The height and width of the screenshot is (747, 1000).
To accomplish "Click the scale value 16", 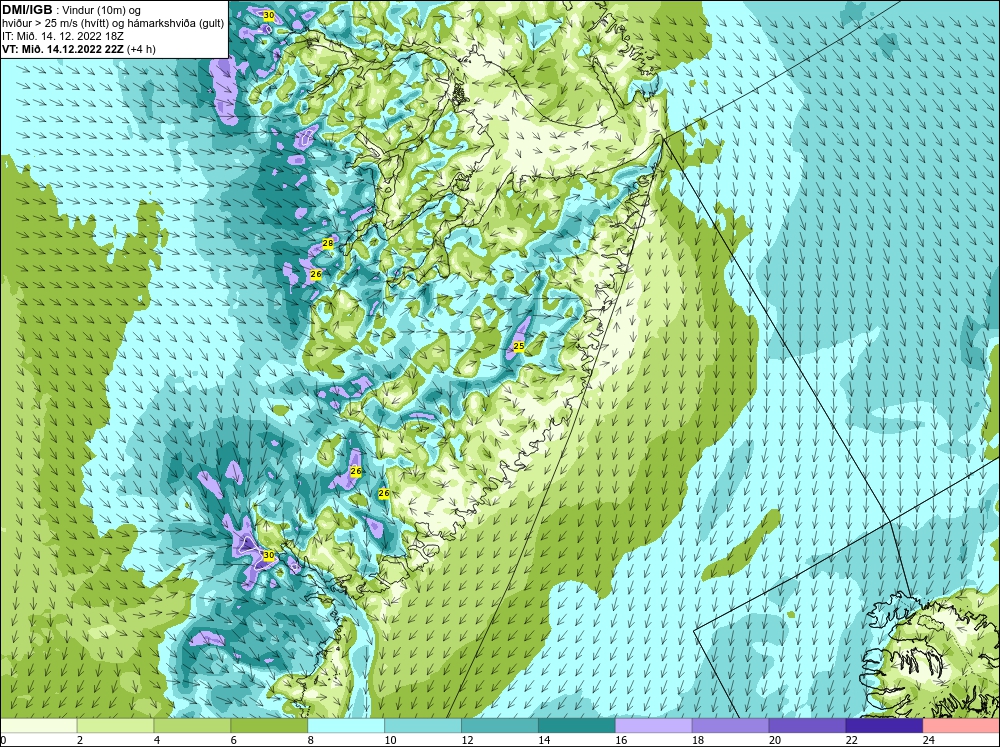I will (x=621, y=740).
